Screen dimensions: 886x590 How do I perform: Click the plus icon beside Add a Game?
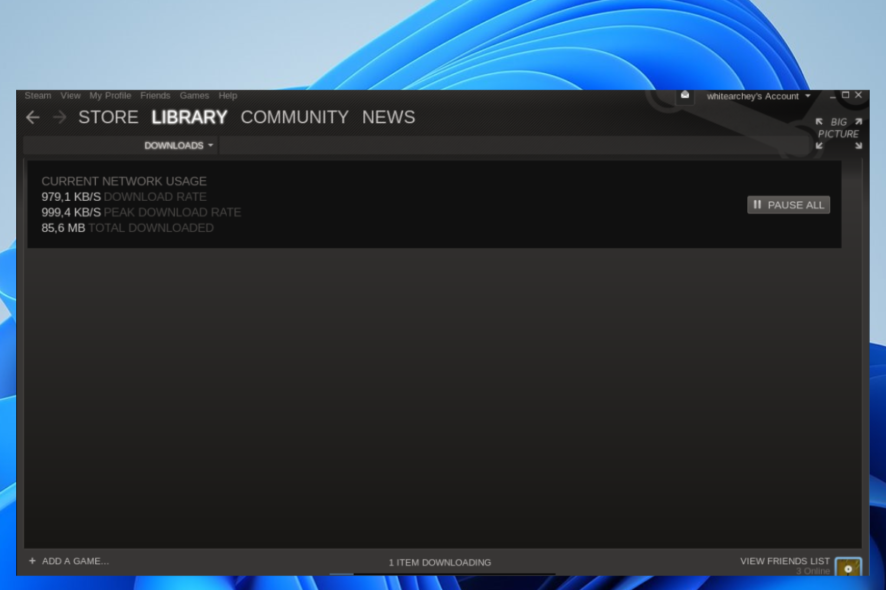tap(32, 561)
